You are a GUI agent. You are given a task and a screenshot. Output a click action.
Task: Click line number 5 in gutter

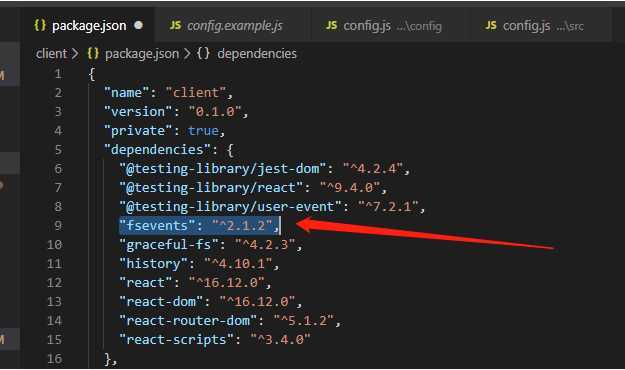pos(58,150)
